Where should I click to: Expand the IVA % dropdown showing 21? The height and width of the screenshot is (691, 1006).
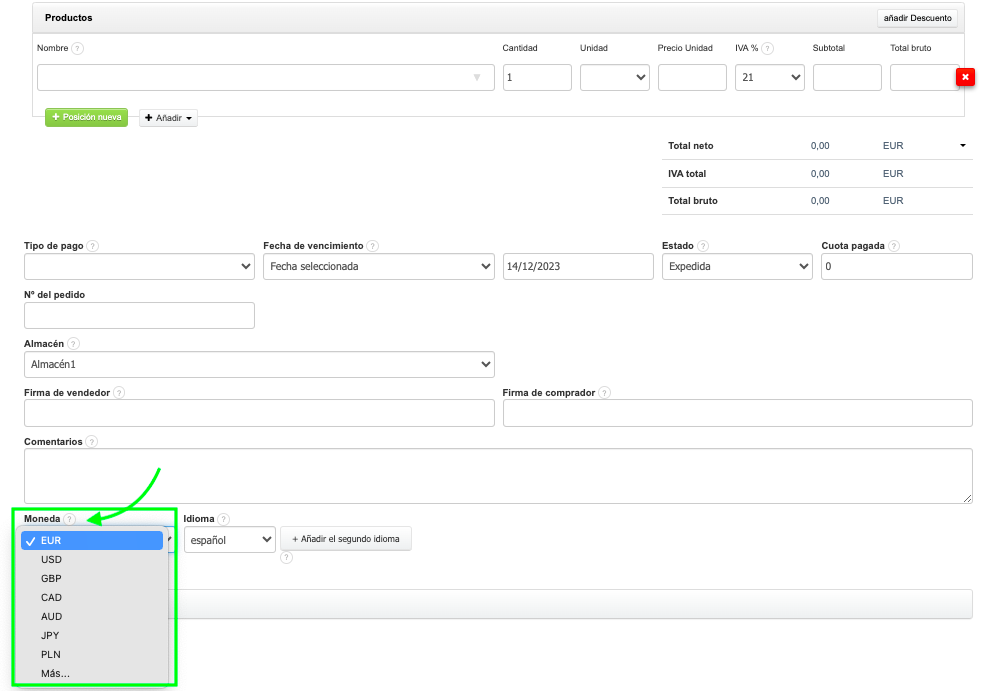[769, 77]
